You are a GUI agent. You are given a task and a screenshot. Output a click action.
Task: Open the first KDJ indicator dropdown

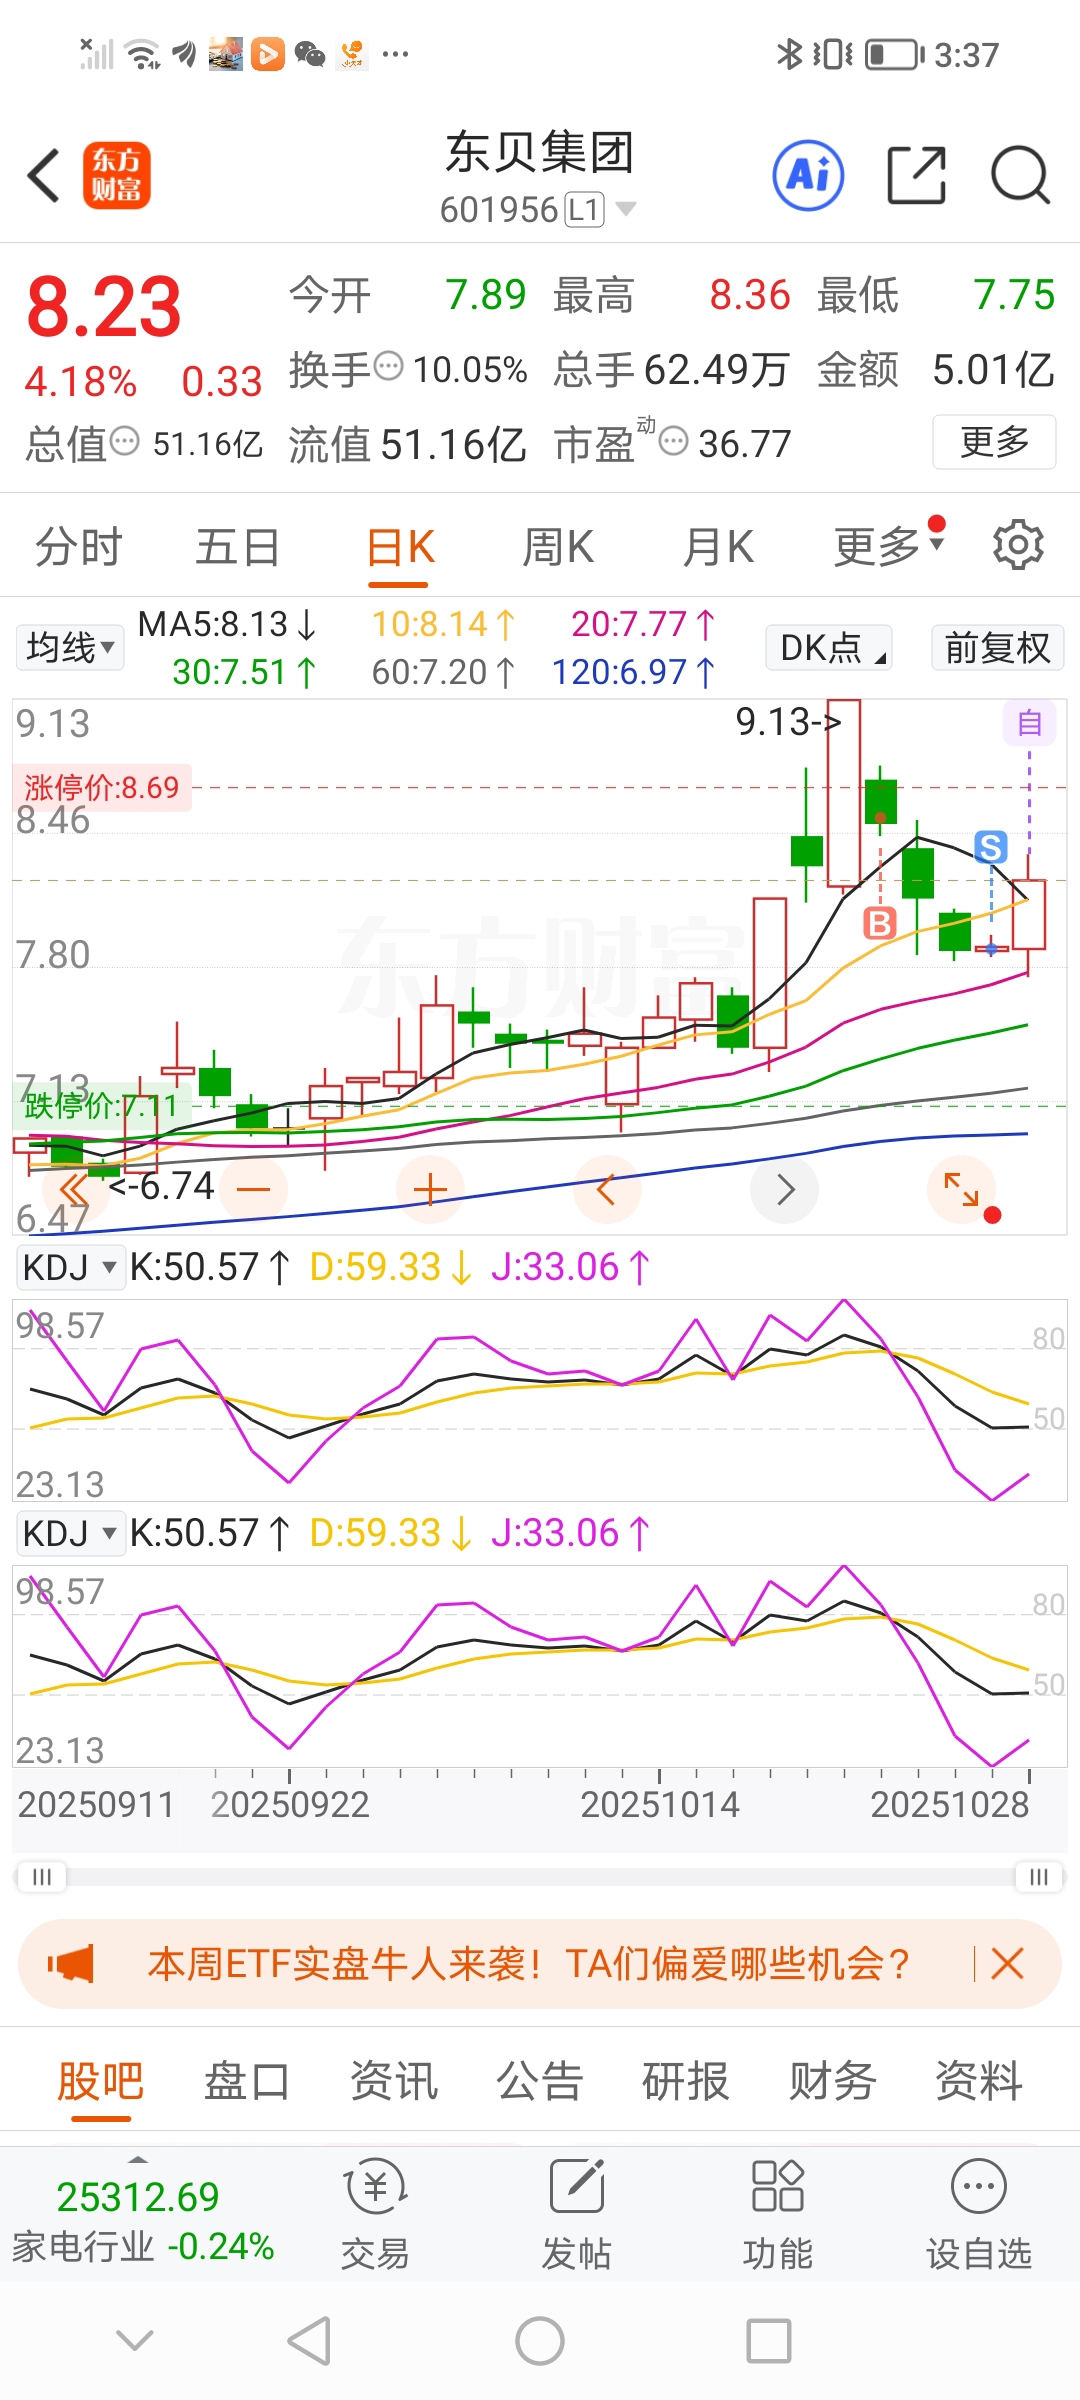click(71, 1267)
